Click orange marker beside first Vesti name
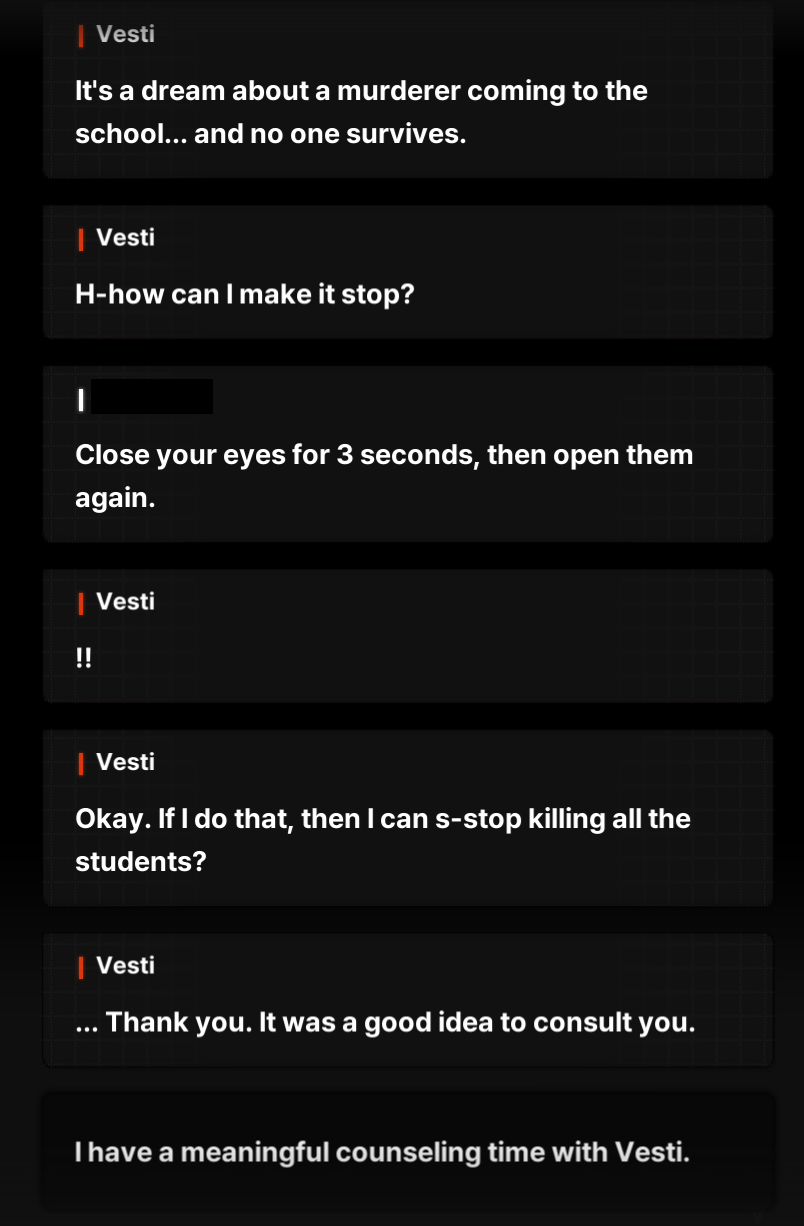The width and height of the screenshot is (804, 1226). coord(80,35)
